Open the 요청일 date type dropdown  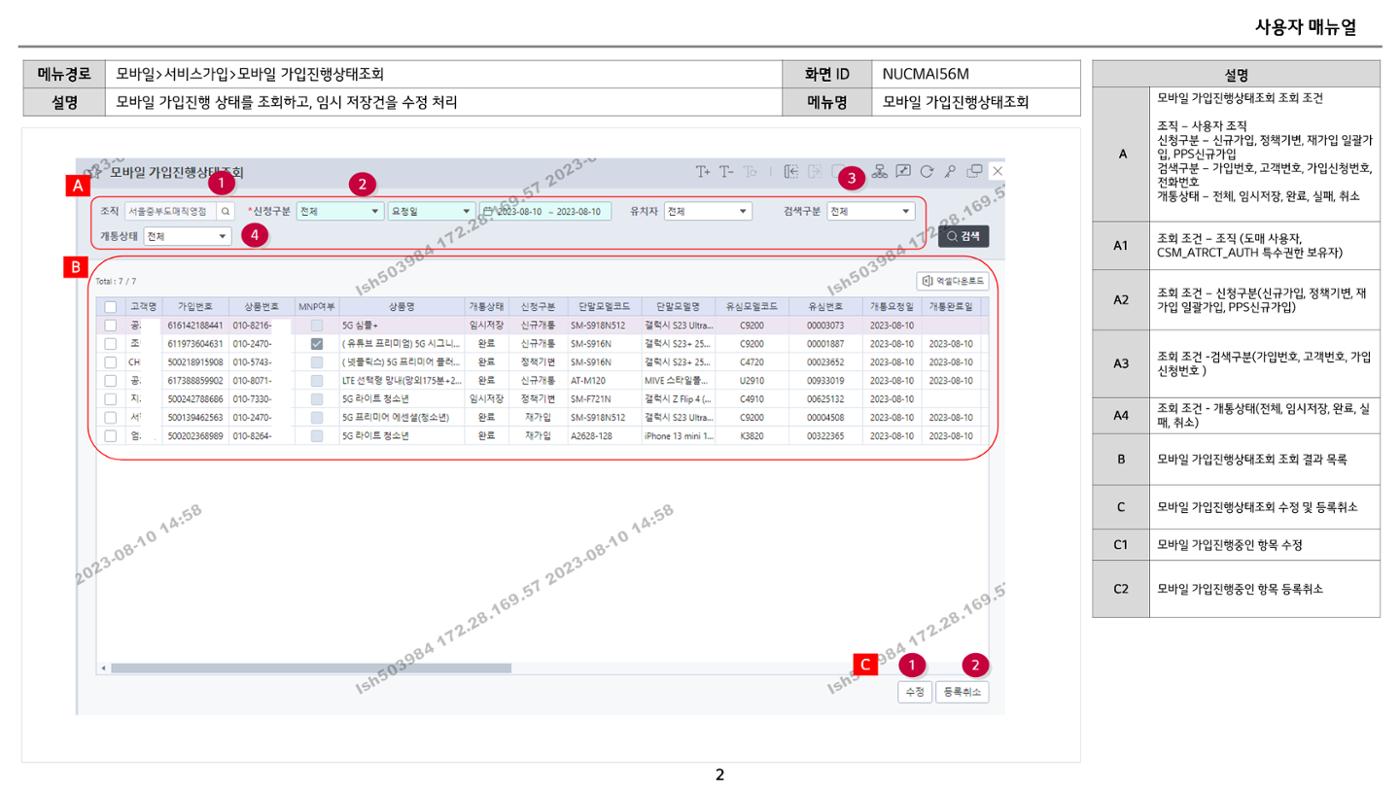coord(431,211)
